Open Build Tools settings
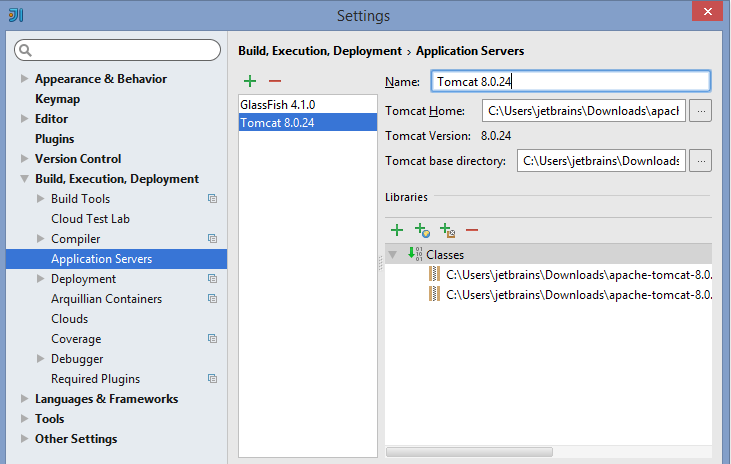This screenshot has width=731, height=464. point(81,199)
